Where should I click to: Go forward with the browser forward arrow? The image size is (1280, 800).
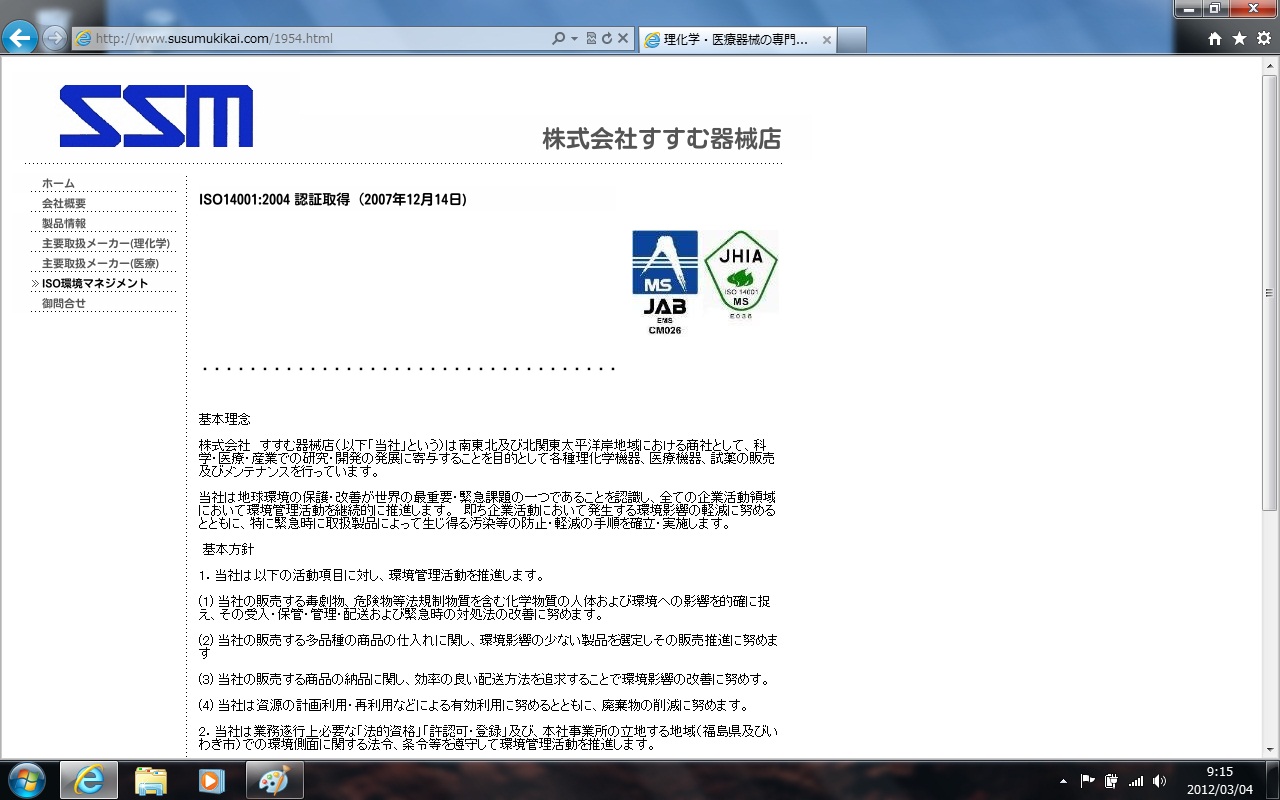tap(54, 38)
